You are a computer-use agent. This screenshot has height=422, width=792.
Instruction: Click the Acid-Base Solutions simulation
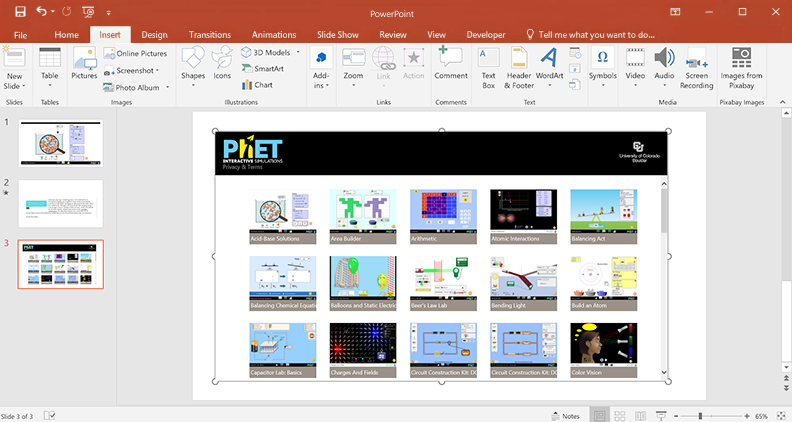283,217
